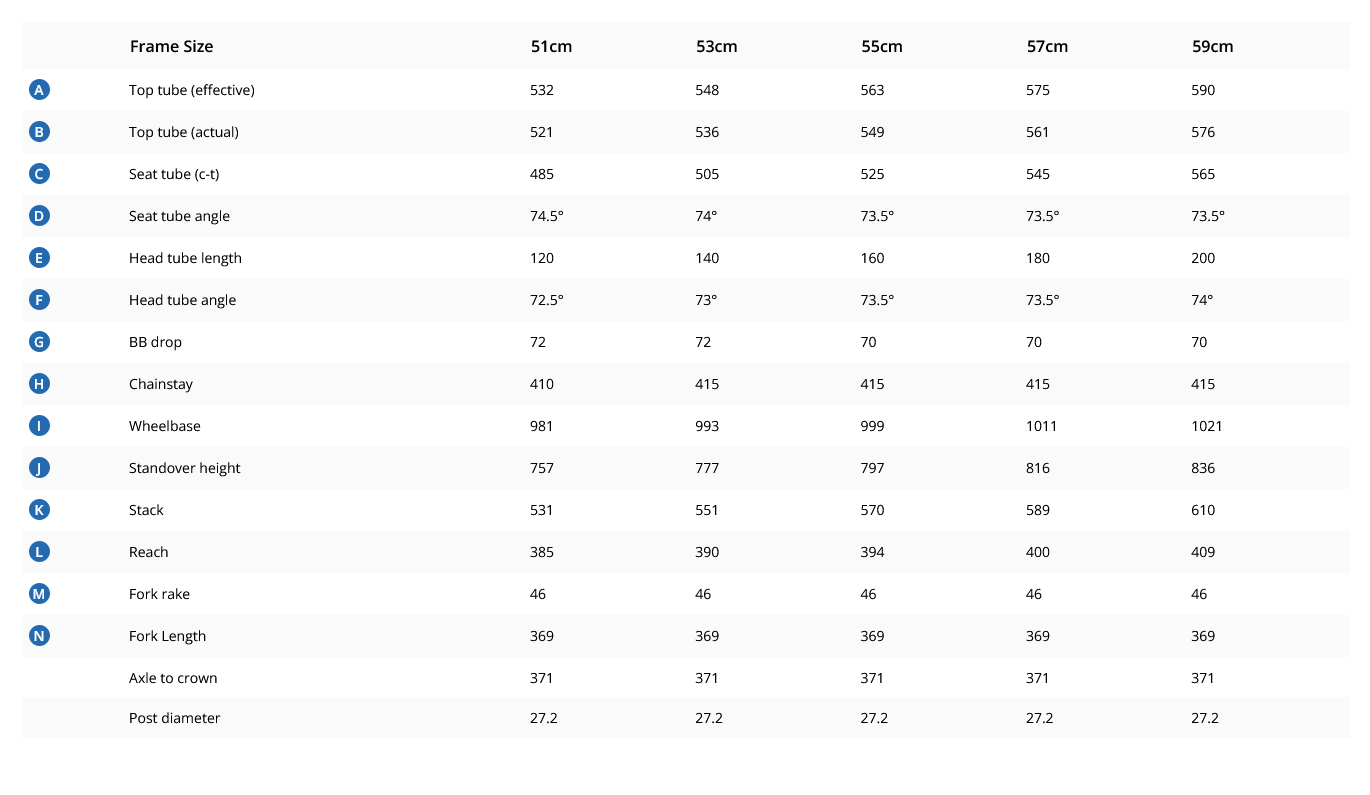Click the Post diameter label
Viewport: 1370px width, 795px height.
coord(175,718)
